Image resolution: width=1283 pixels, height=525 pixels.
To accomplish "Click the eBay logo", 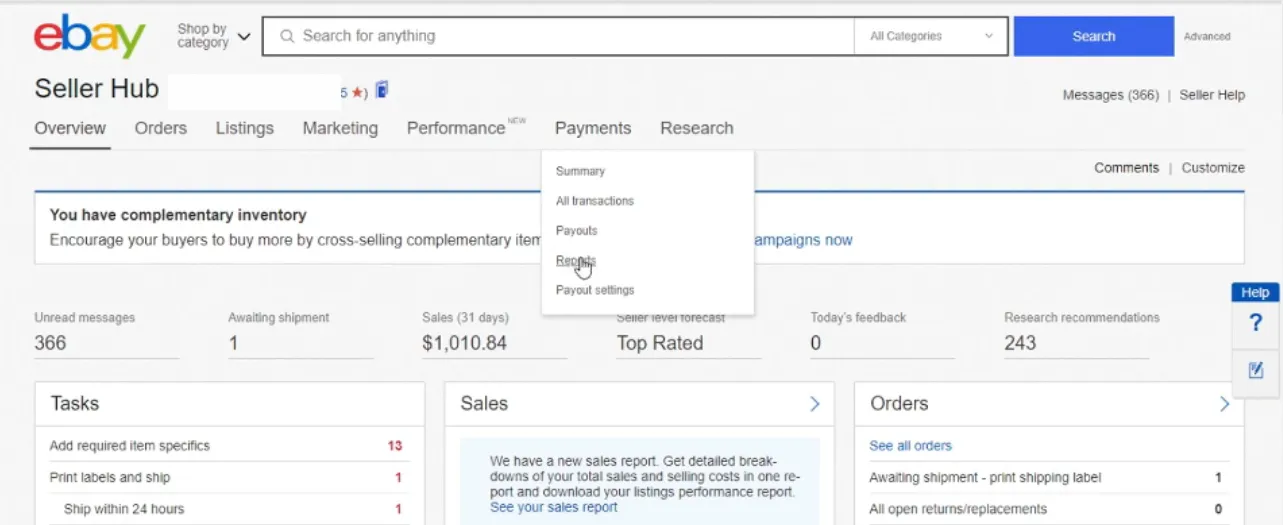I will pyautogui.click(x=90, y=36).
